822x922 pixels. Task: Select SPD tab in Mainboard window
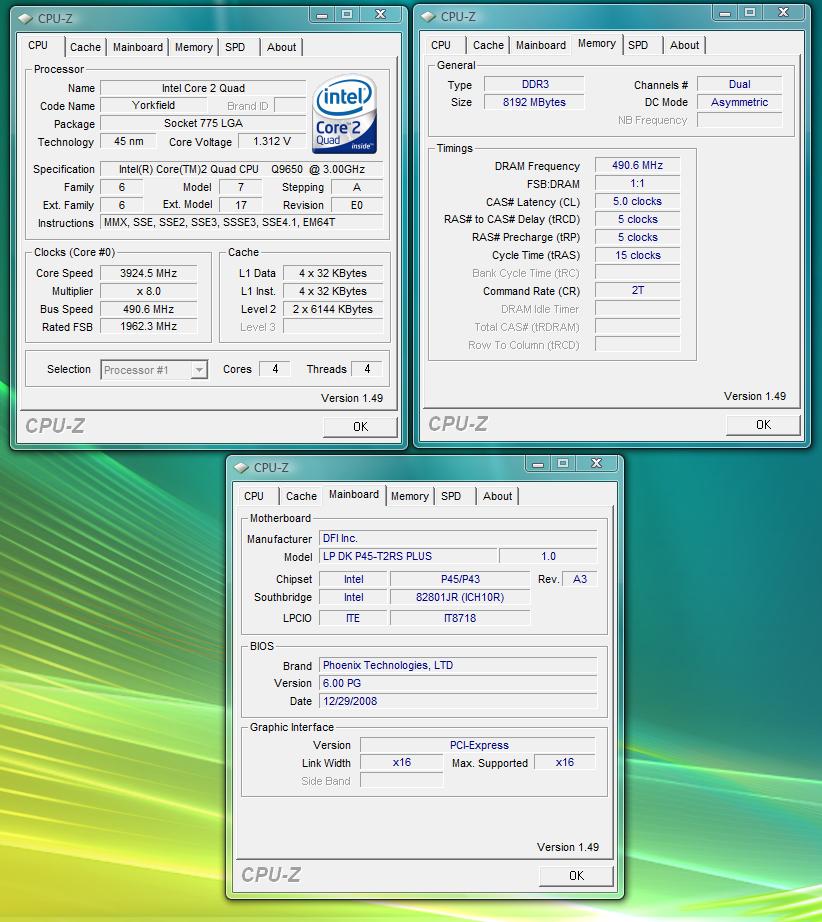click(x=451, y=496)
